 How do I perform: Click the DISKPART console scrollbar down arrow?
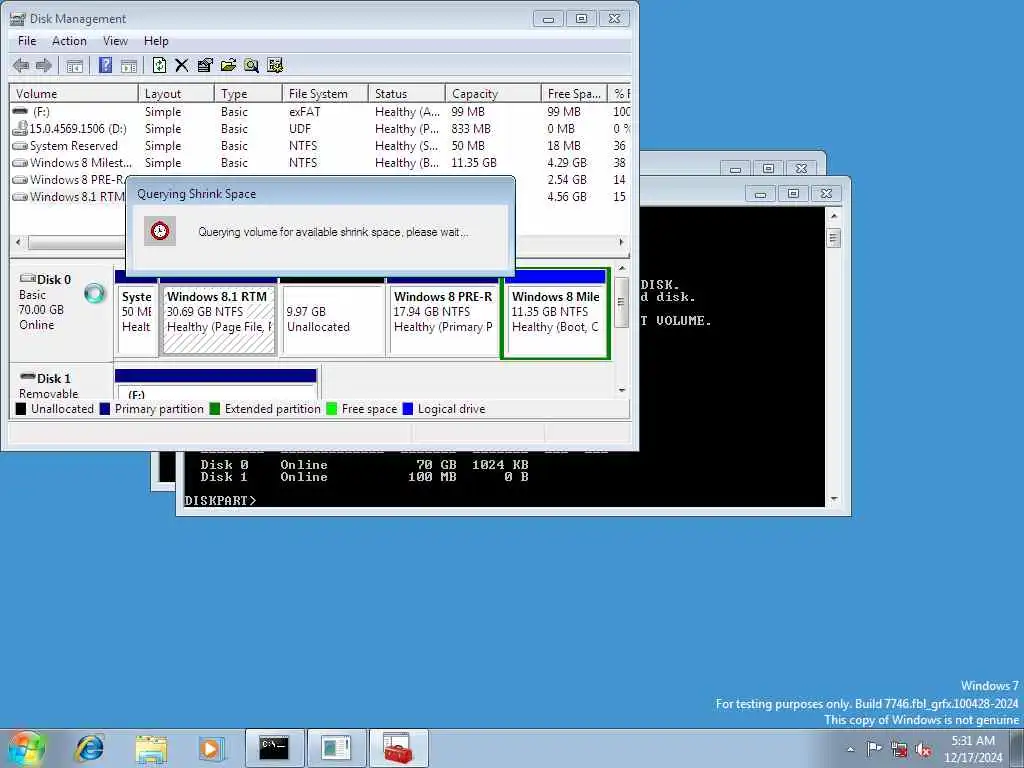click(834, 499)
